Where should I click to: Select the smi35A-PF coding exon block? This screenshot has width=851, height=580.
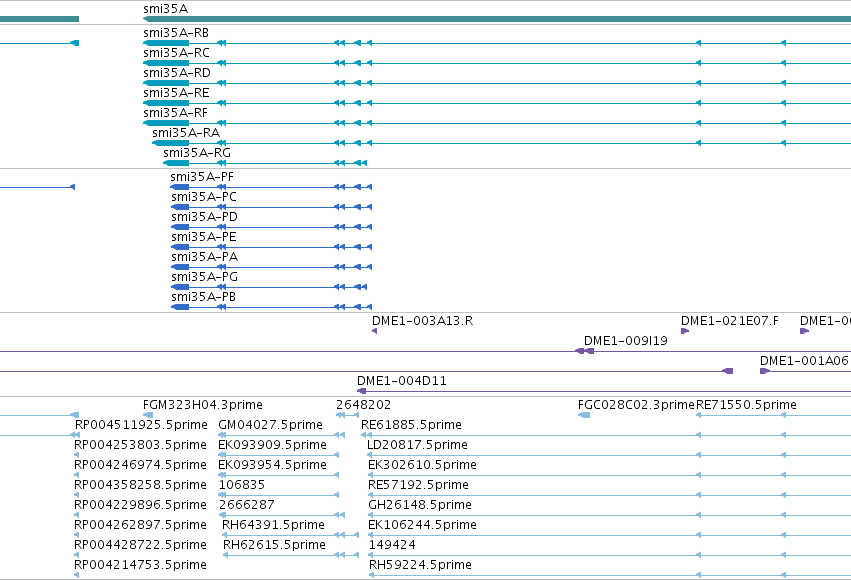pyautogui.click(x=180, y=187)
